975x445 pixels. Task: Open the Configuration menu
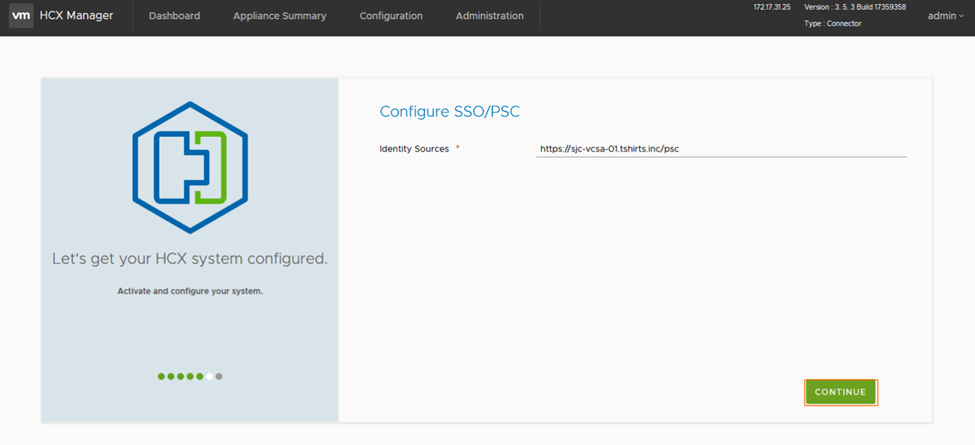coord(390,16)
